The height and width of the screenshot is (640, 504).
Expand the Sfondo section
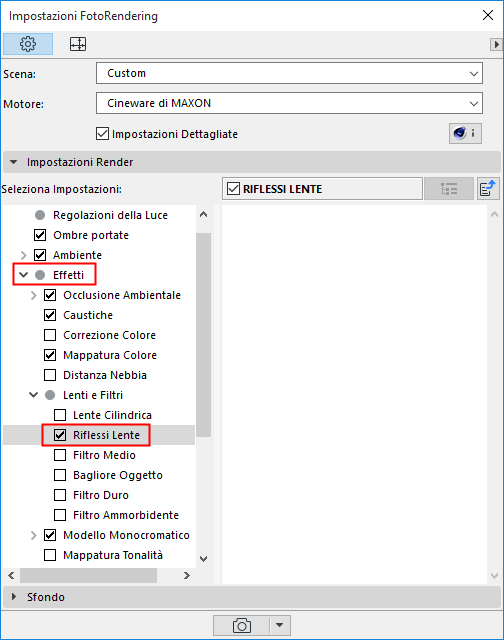pyautogui.click(x=14, y=597)
